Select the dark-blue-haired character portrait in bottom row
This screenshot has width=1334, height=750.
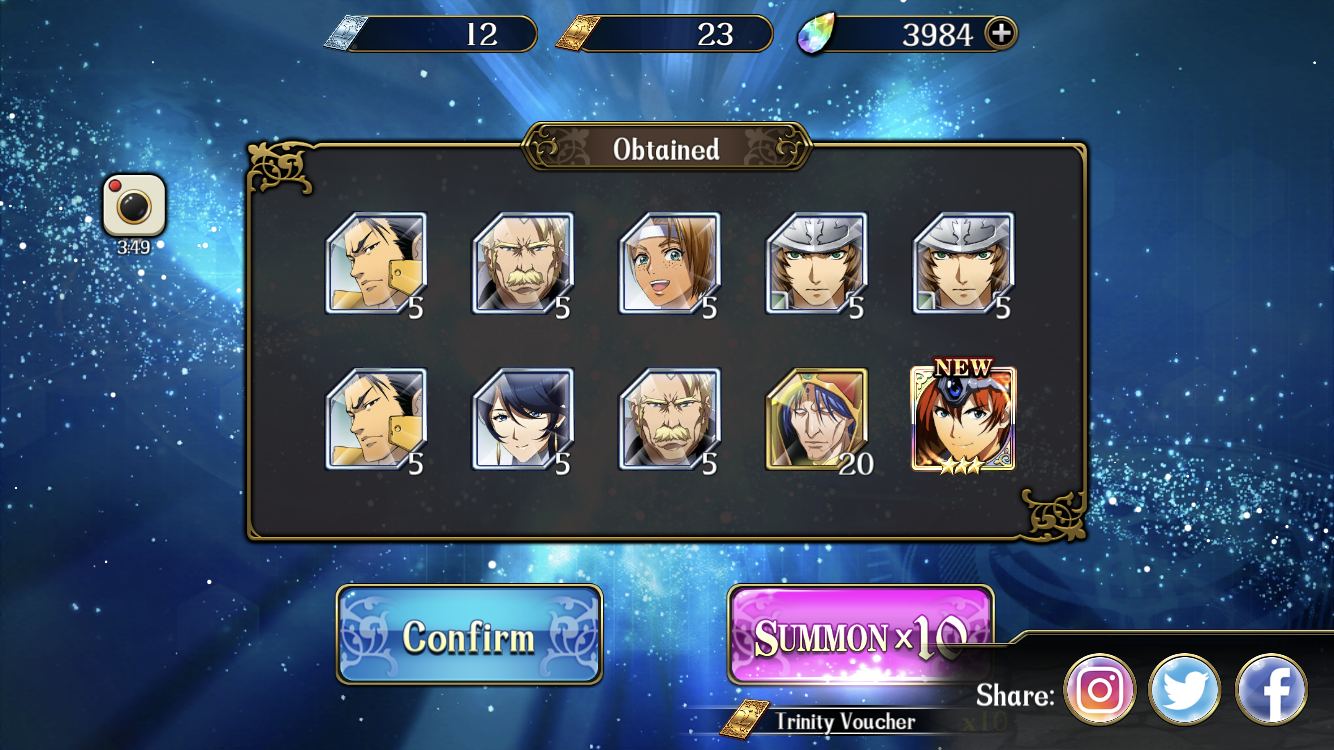[x=523, y=418]
